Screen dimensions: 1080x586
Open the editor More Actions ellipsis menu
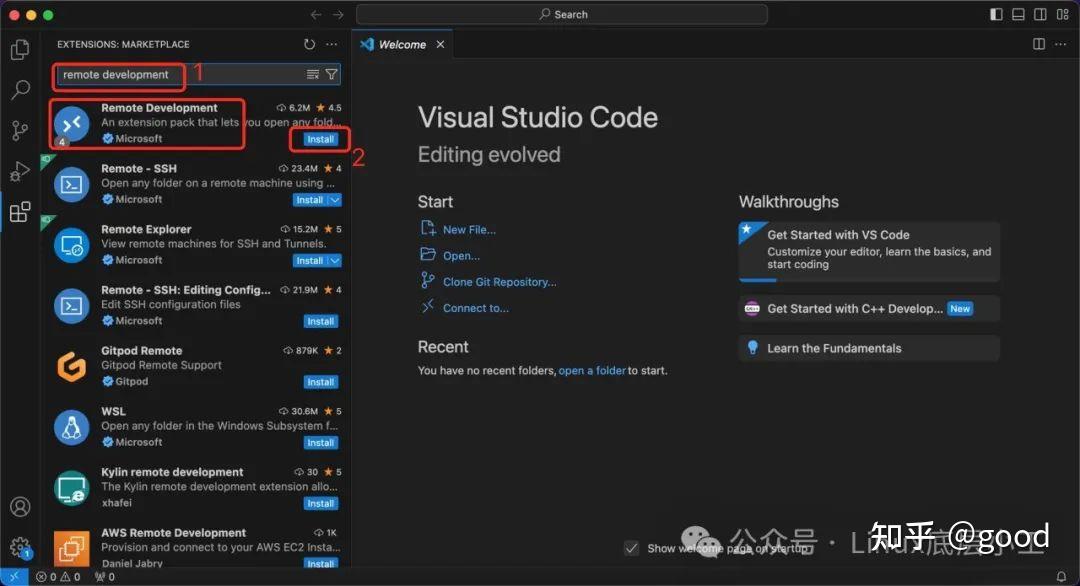tap(1058, 44)
